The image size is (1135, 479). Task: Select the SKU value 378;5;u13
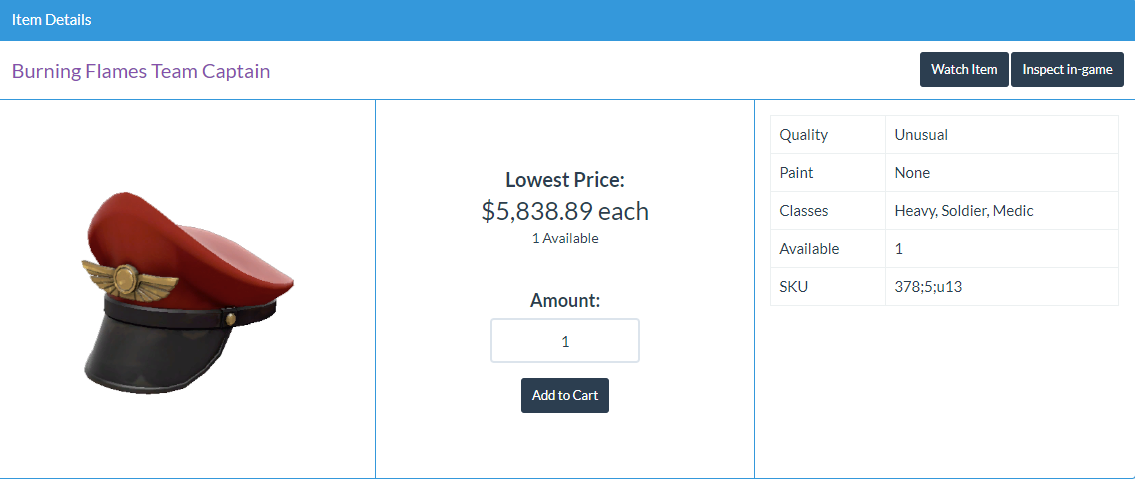928,287
